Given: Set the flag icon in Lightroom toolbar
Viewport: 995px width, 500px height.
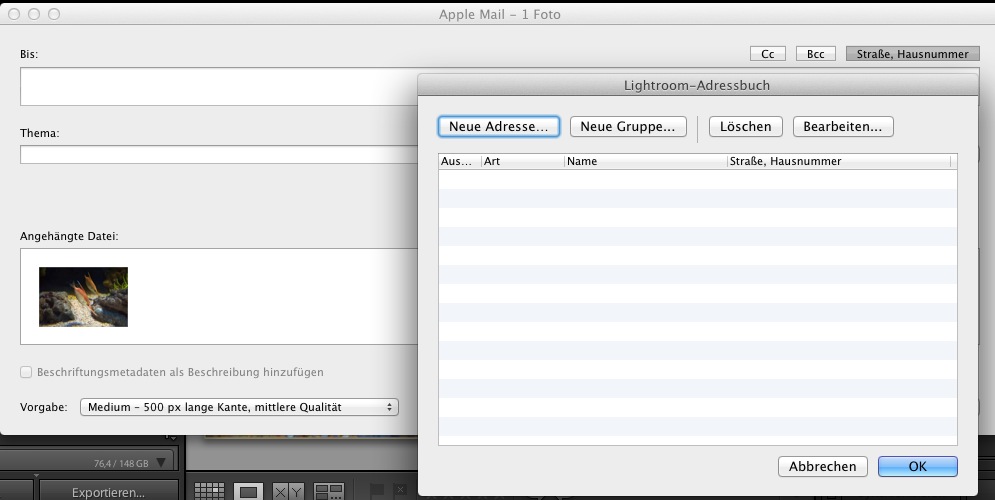Looking at the screenshot, I should 377,490.
